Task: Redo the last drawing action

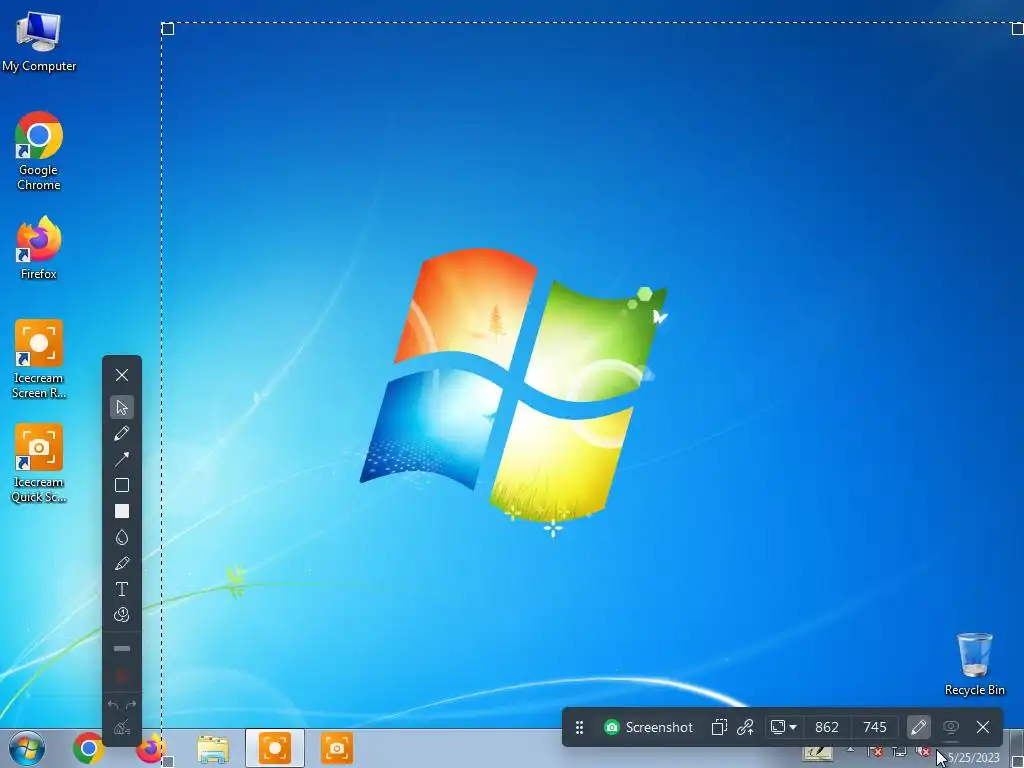Action: point(131,705)
